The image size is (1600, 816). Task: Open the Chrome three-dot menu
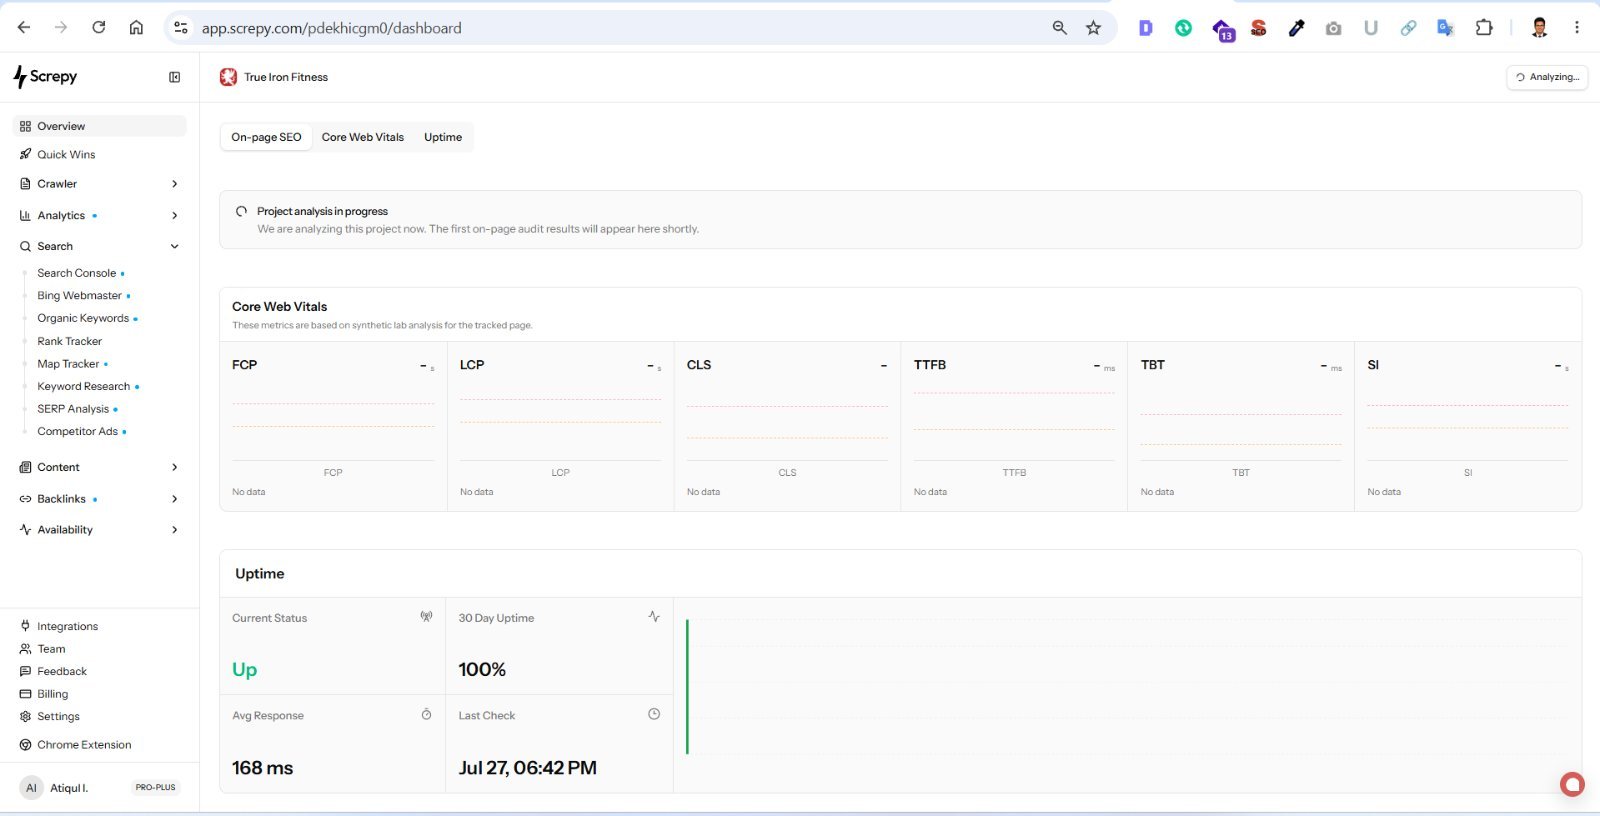(1577, 28)
